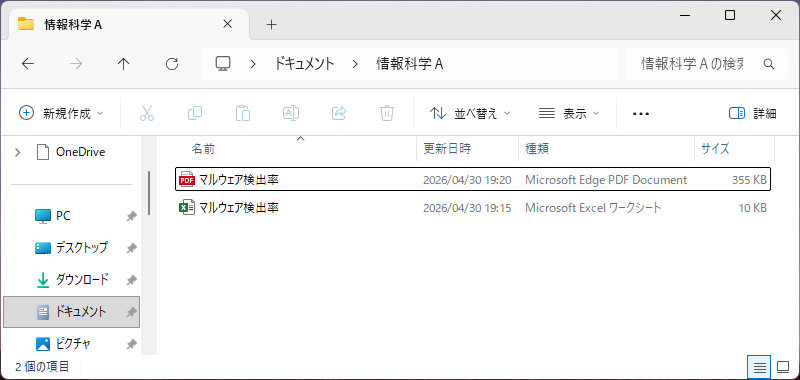Screen dimensions: 800x380
Task: Click pin icon beside ピクチャ
Action: click(132, 345)
